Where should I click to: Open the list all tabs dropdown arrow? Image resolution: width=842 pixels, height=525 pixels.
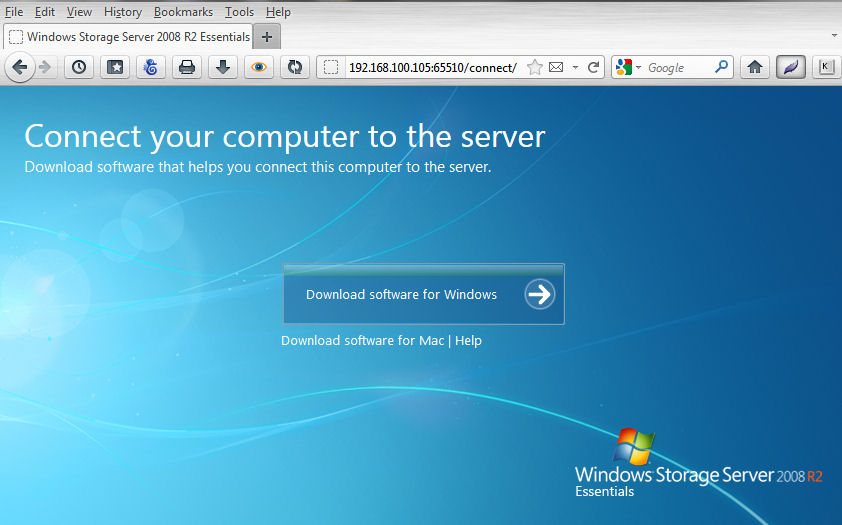coord(834,36)
